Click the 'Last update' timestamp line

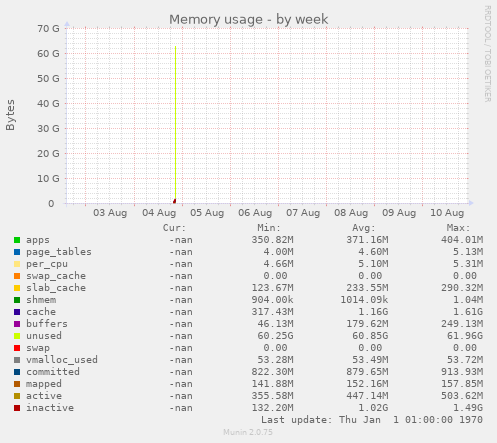372,420
